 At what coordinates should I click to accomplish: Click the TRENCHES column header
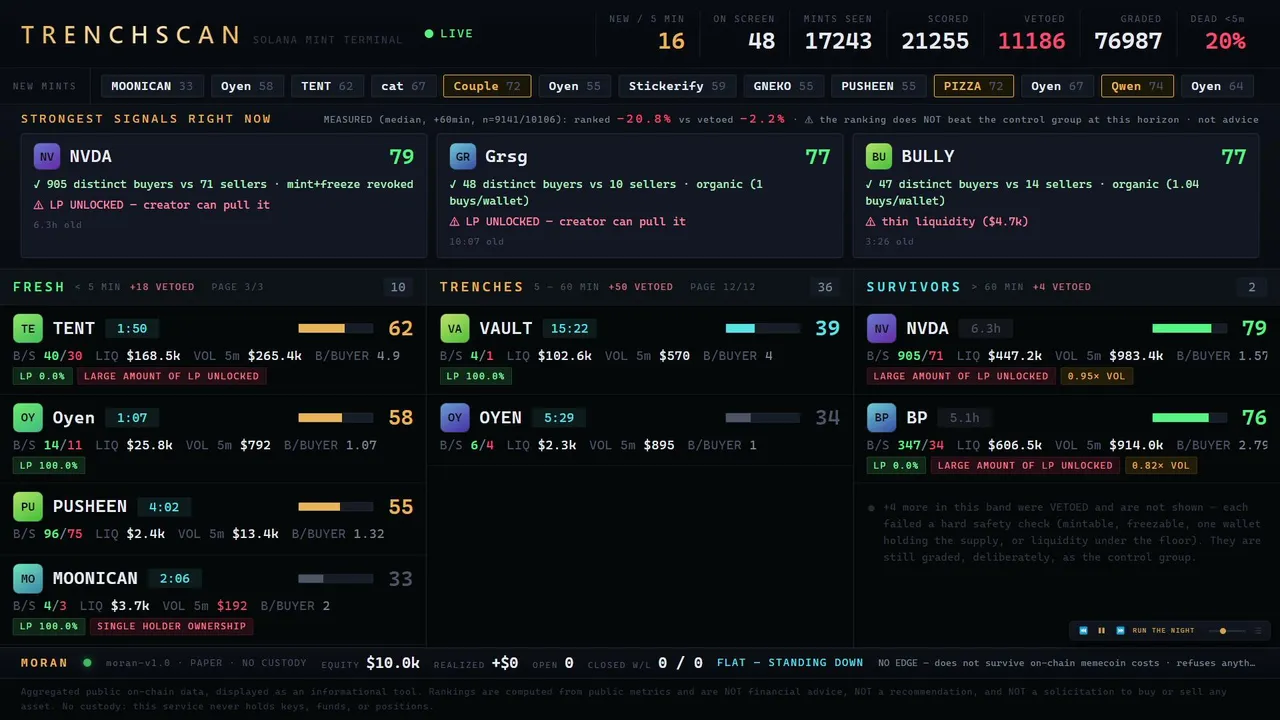pyautogui.click(x=482, y=287)
